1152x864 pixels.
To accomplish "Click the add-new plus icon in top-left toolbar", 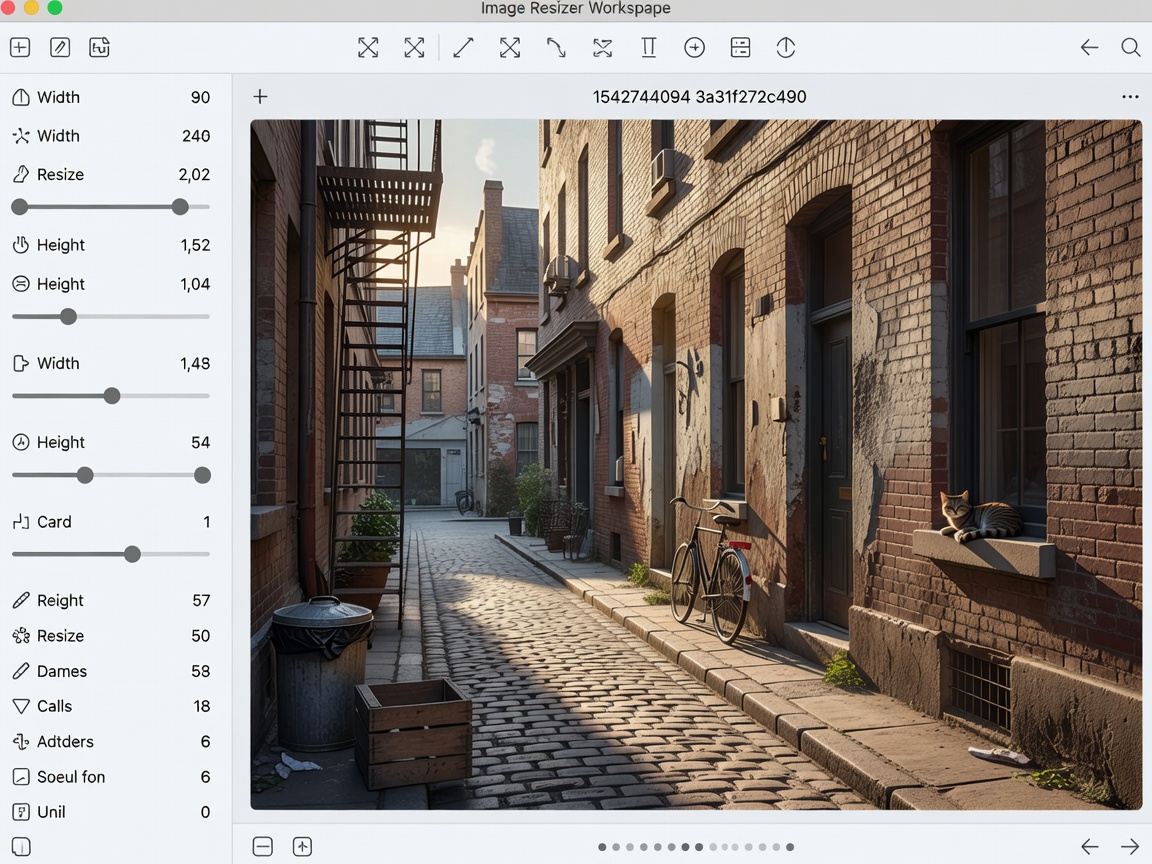I will (x=20, y=48).
